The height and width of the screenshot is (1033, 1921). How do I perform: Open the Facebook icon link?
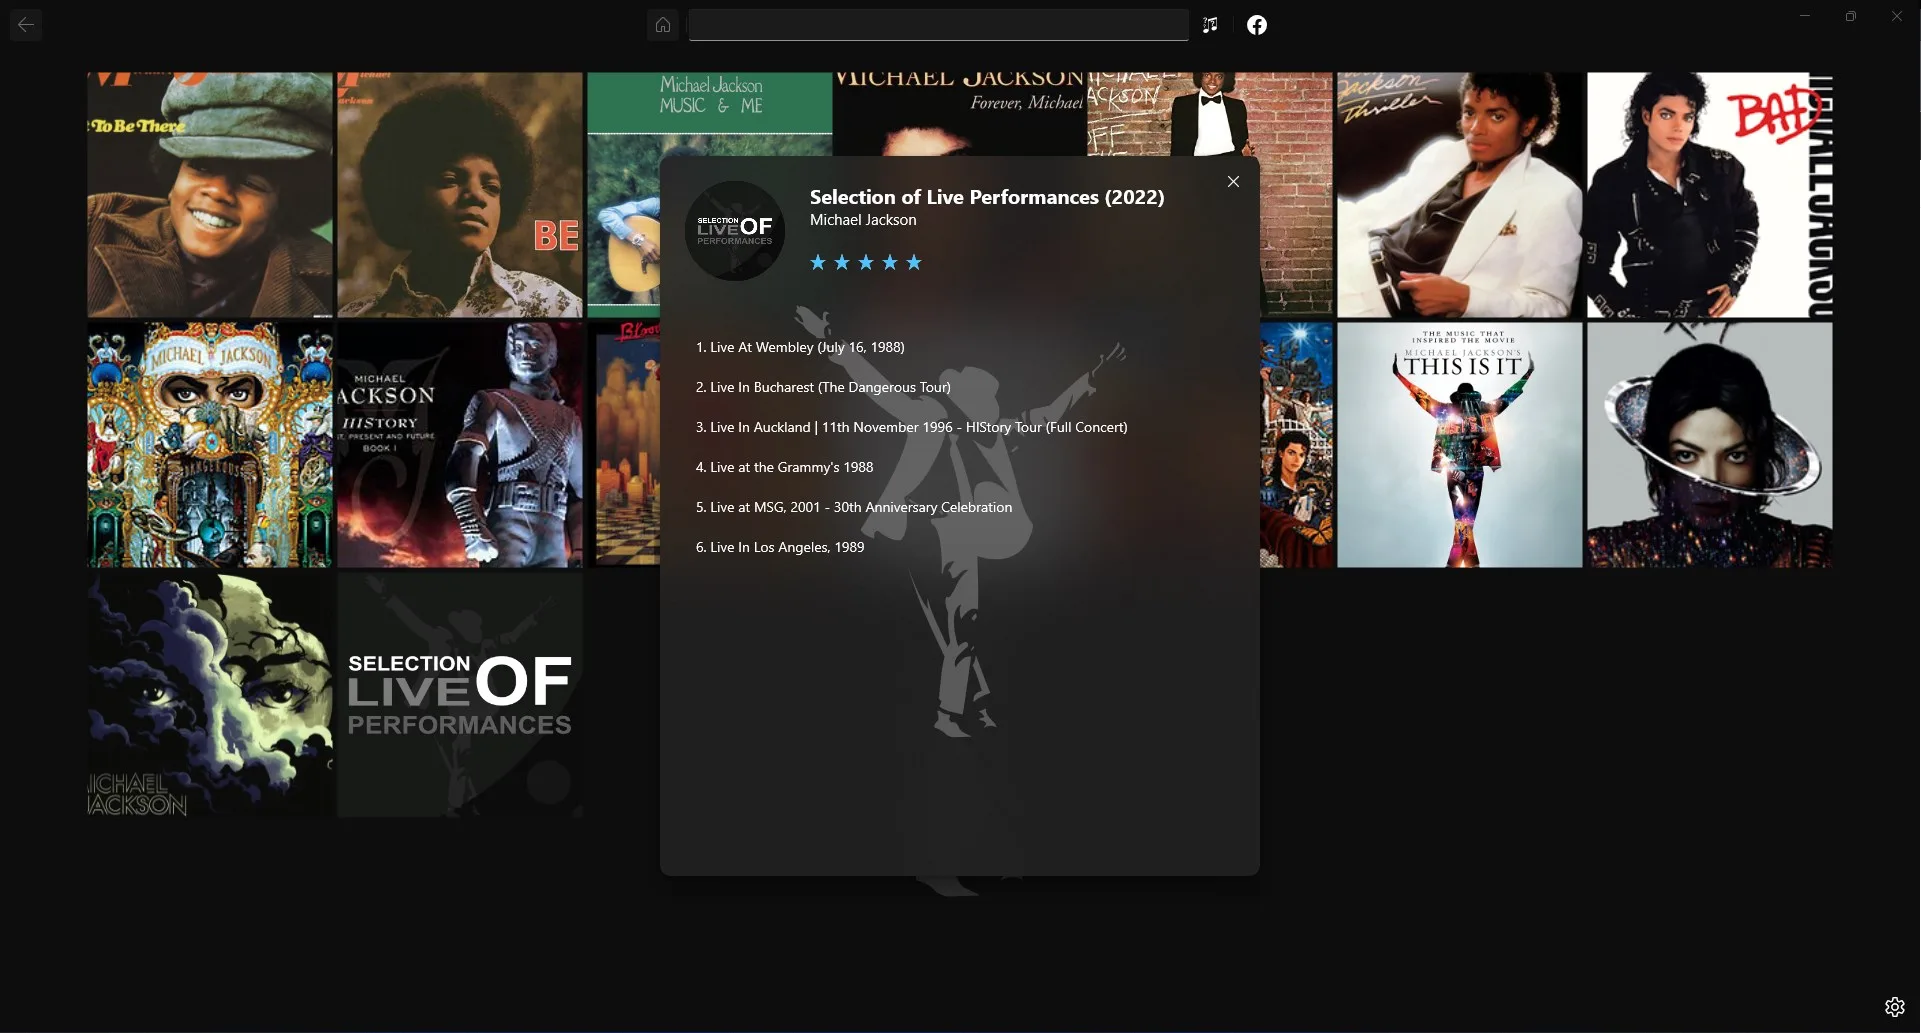1257,25
